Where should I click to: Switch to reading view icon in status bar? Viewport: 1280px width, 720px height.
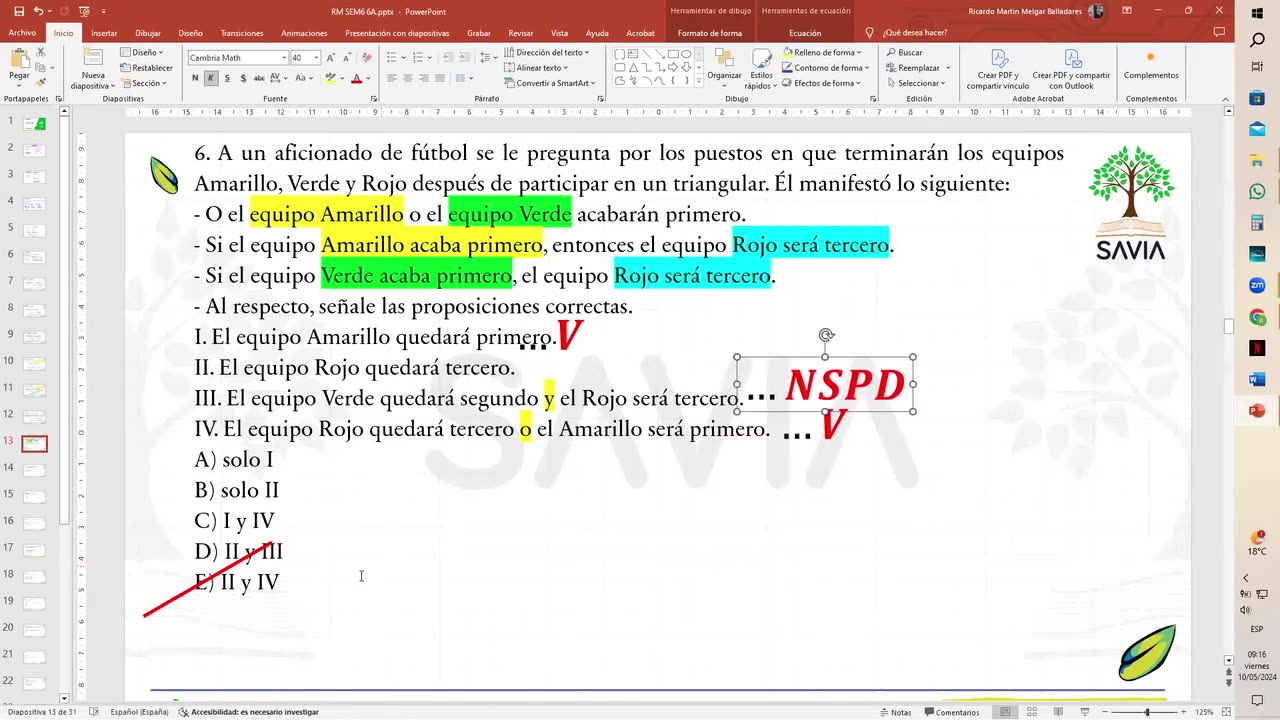pos(1059,712)
